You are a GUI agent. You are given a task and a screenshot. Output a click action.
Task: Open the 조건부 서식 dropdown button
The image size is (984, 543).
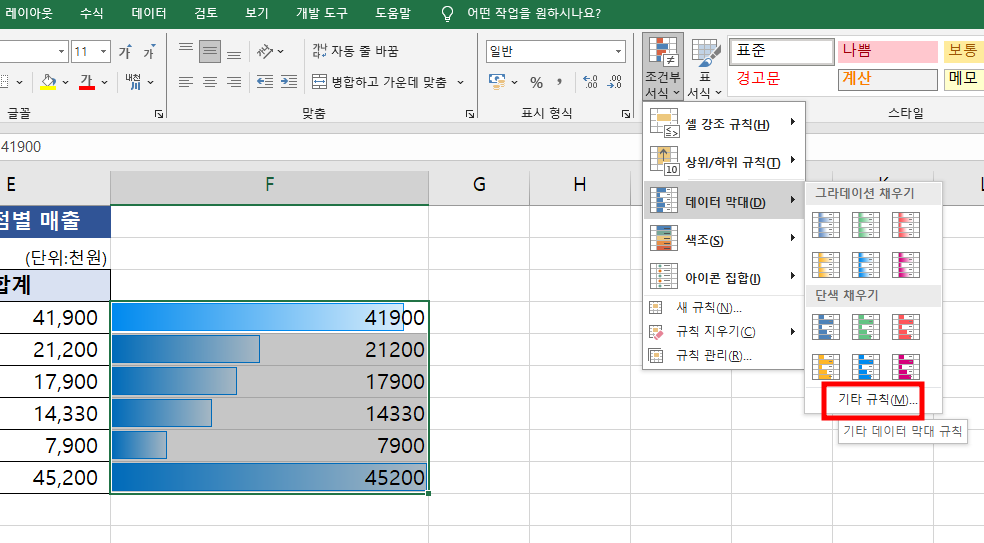pyautogui.click(x=663, y=67)
